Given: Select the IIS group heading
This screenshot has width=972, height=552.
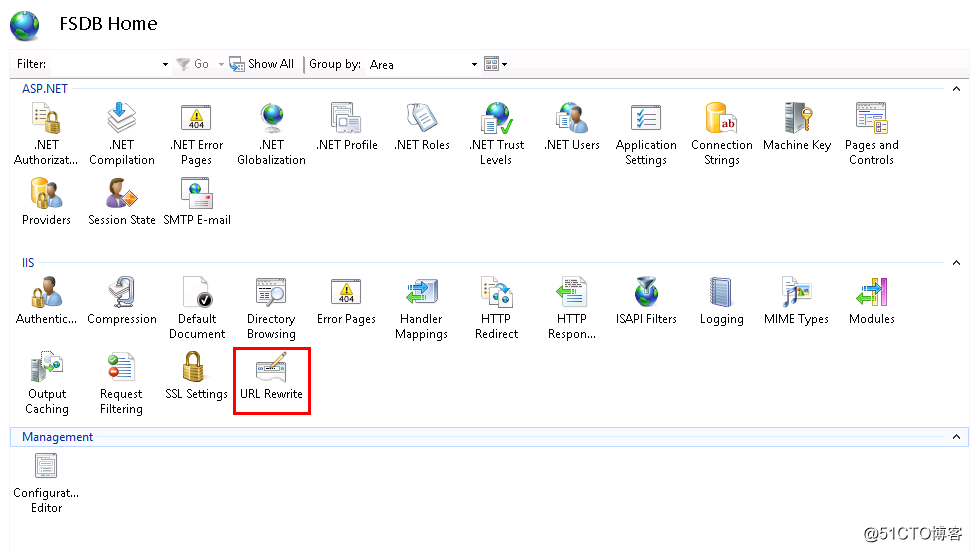Looking at the screenshot, I should pyautogui.click(x=28, y=263).
